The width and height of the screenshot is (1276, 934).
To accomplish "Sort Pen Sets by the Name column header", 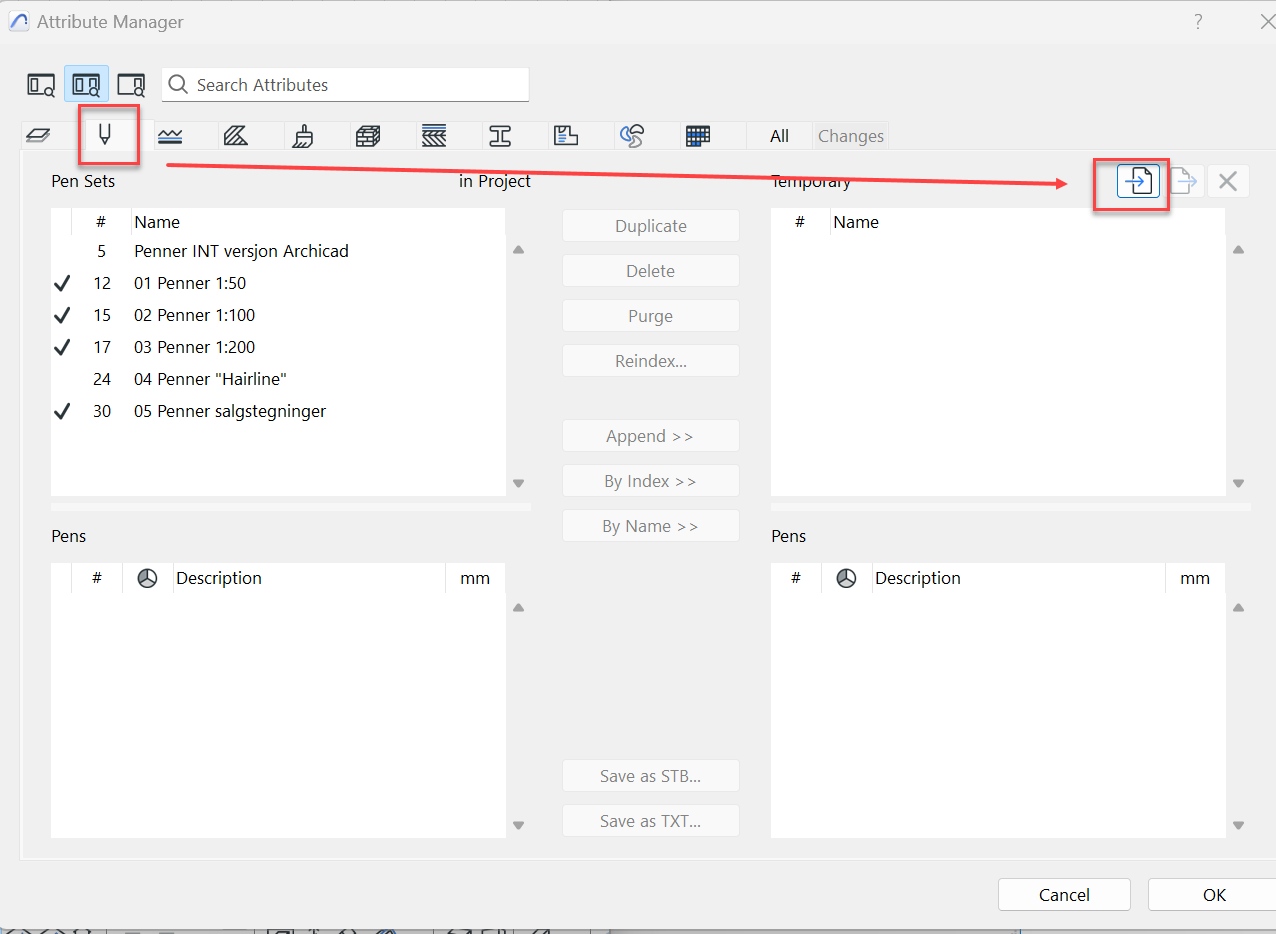I will pyautogui.click(x=157, y=222).
